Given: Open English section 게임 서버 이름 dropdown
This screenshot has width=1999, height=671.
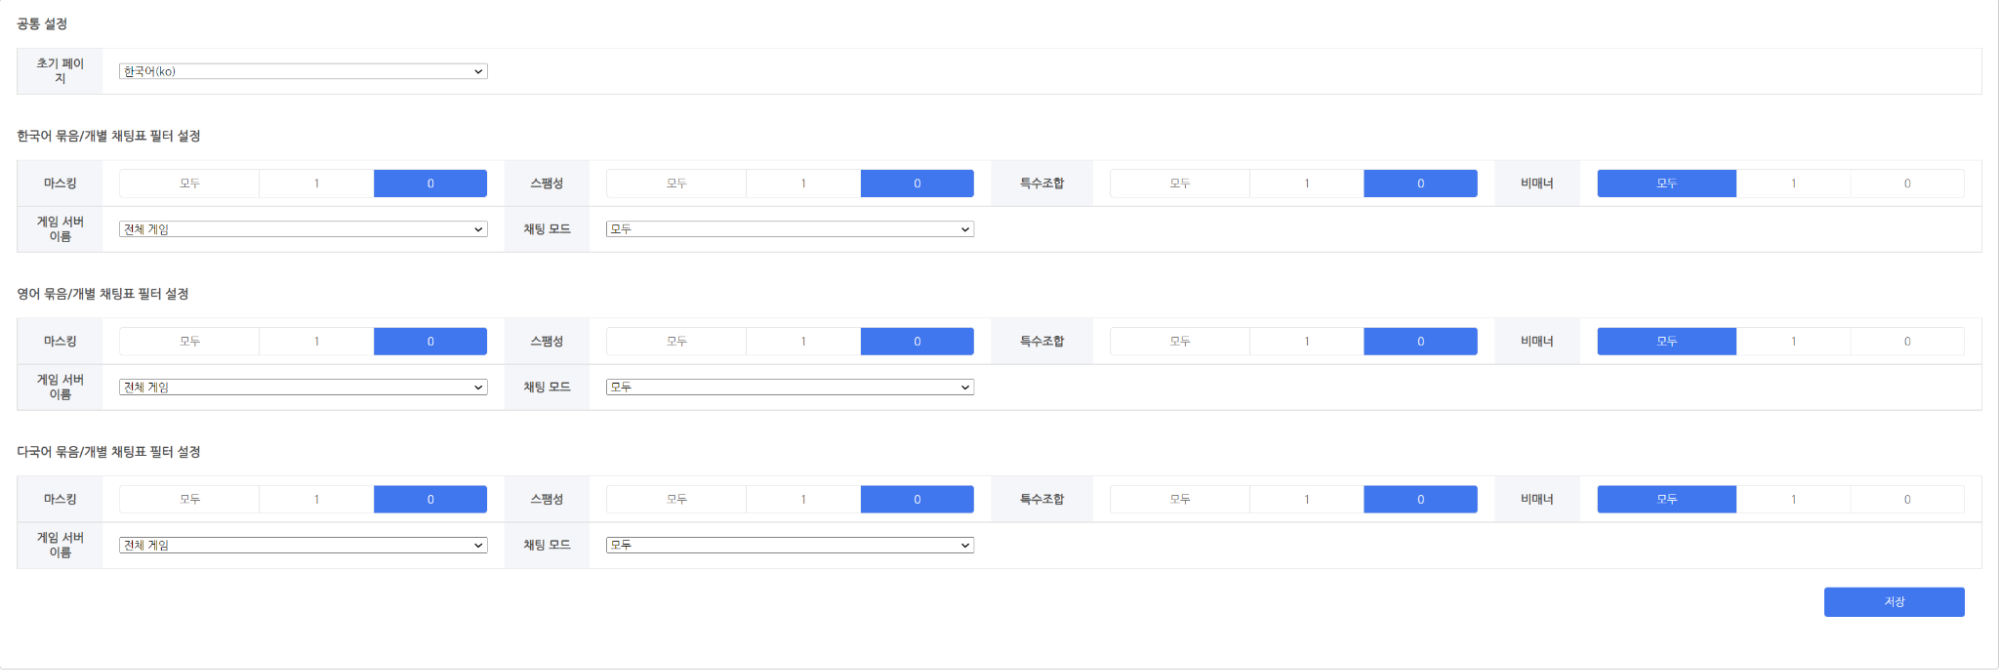Looking at the screenshot, I should [303, 387].
